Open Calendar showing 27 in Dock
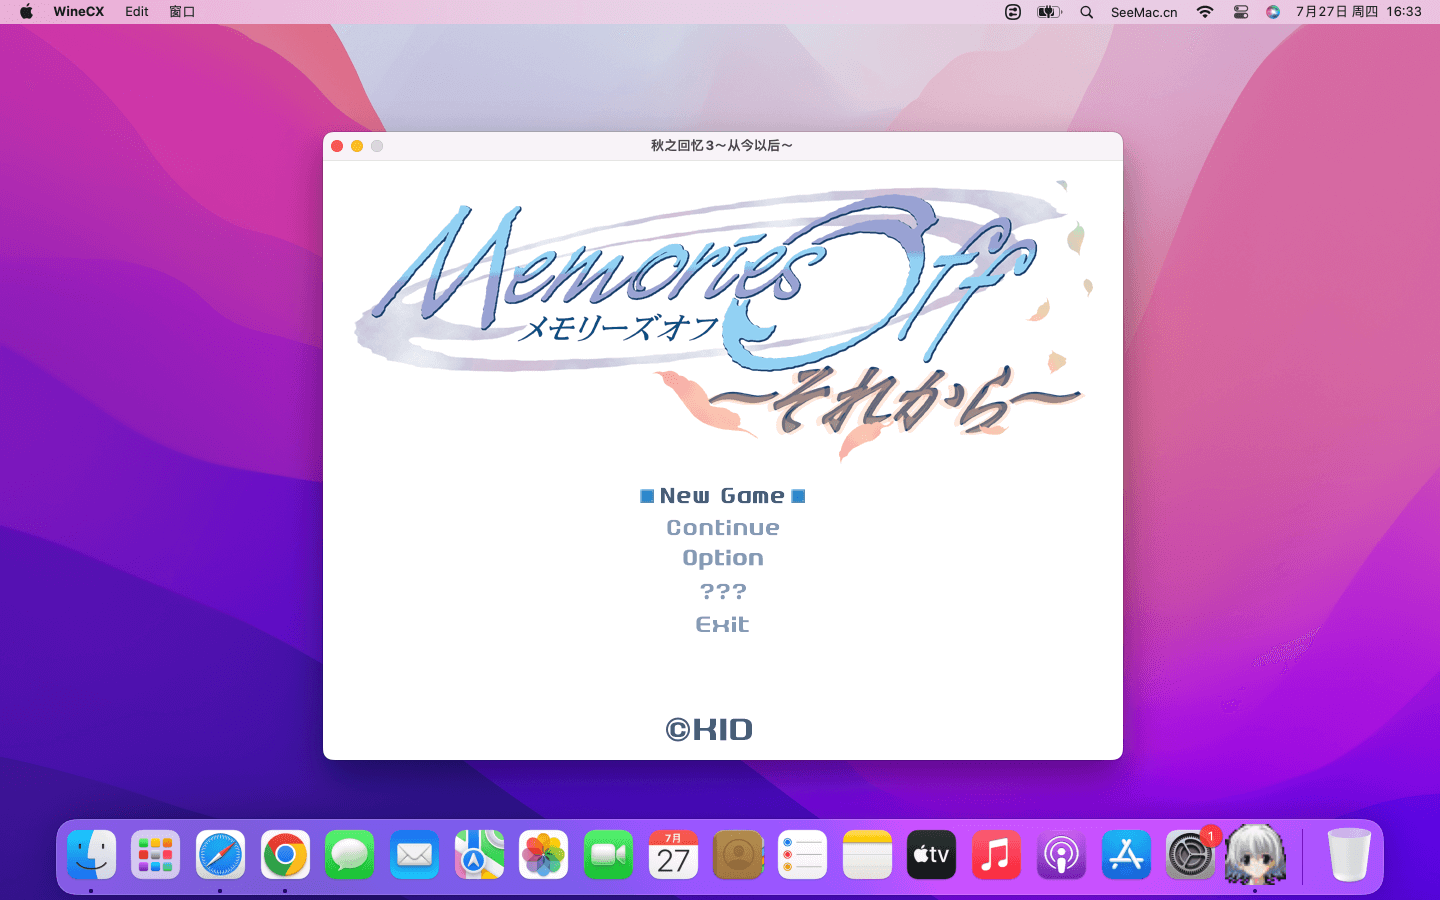 point(673,855)
